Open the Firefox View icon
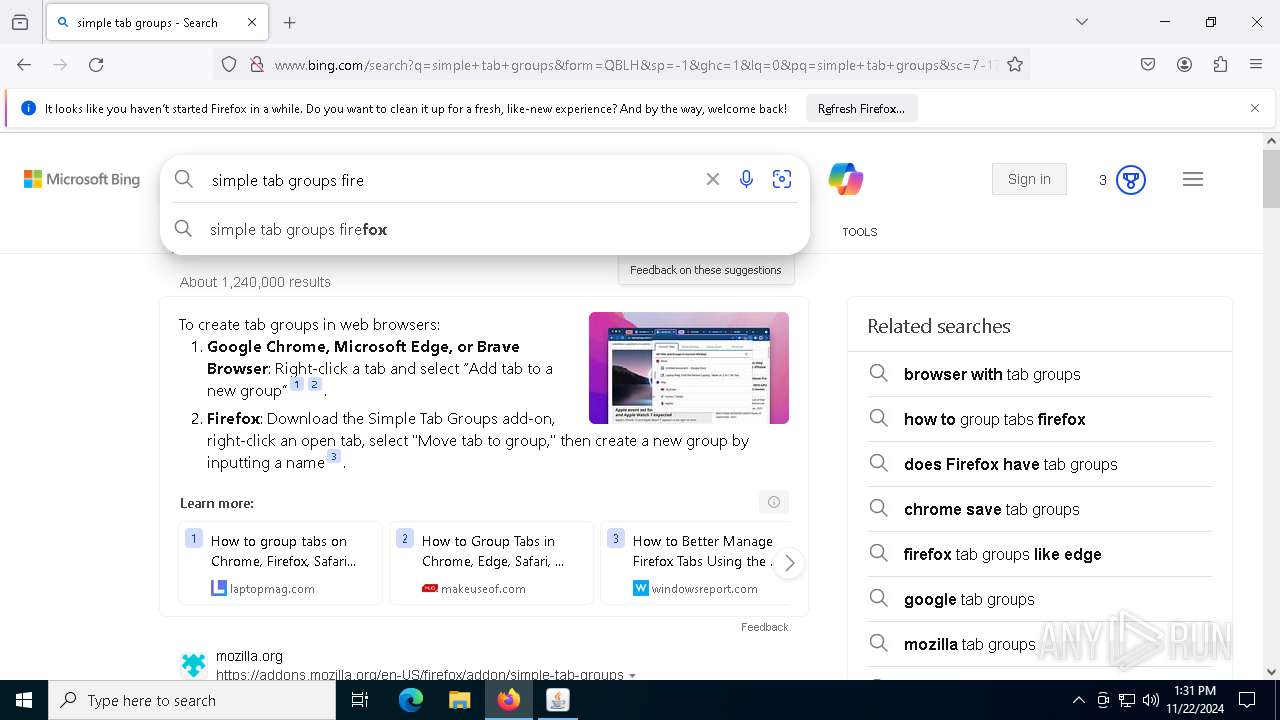1280x720 pixels. pyautogui.click(x=20, y=22)
